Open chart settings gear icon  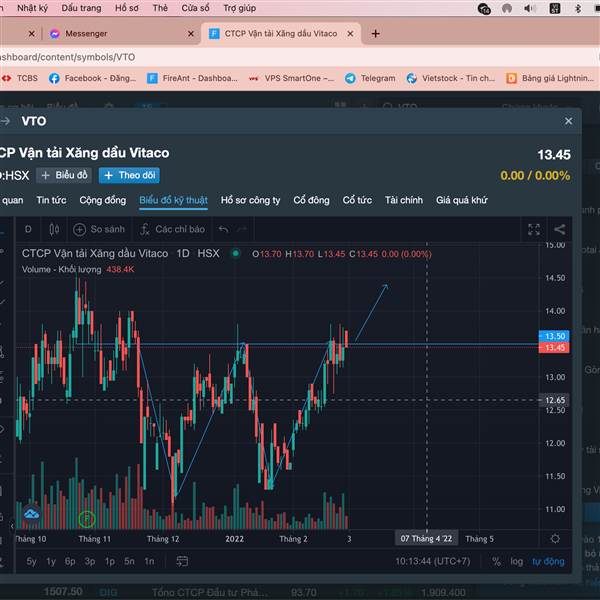[x=555, y=539]
